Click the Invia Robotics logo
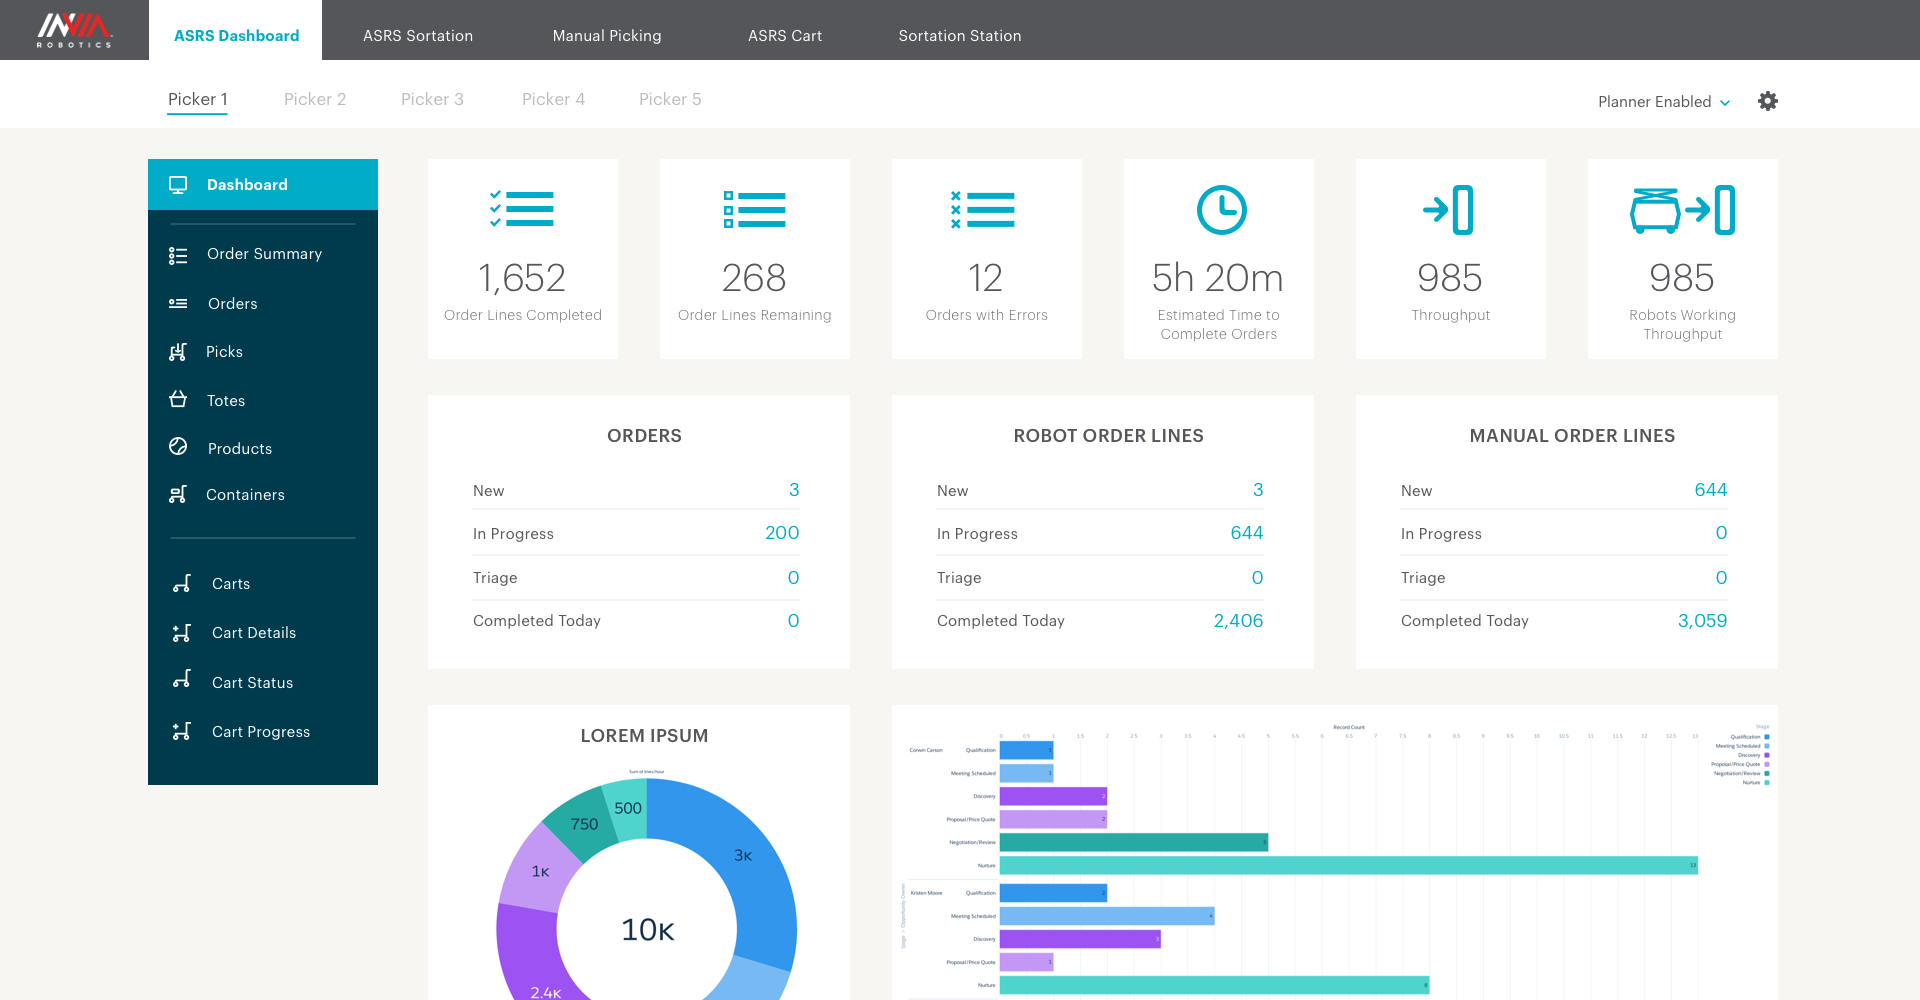 click(74, 30)
